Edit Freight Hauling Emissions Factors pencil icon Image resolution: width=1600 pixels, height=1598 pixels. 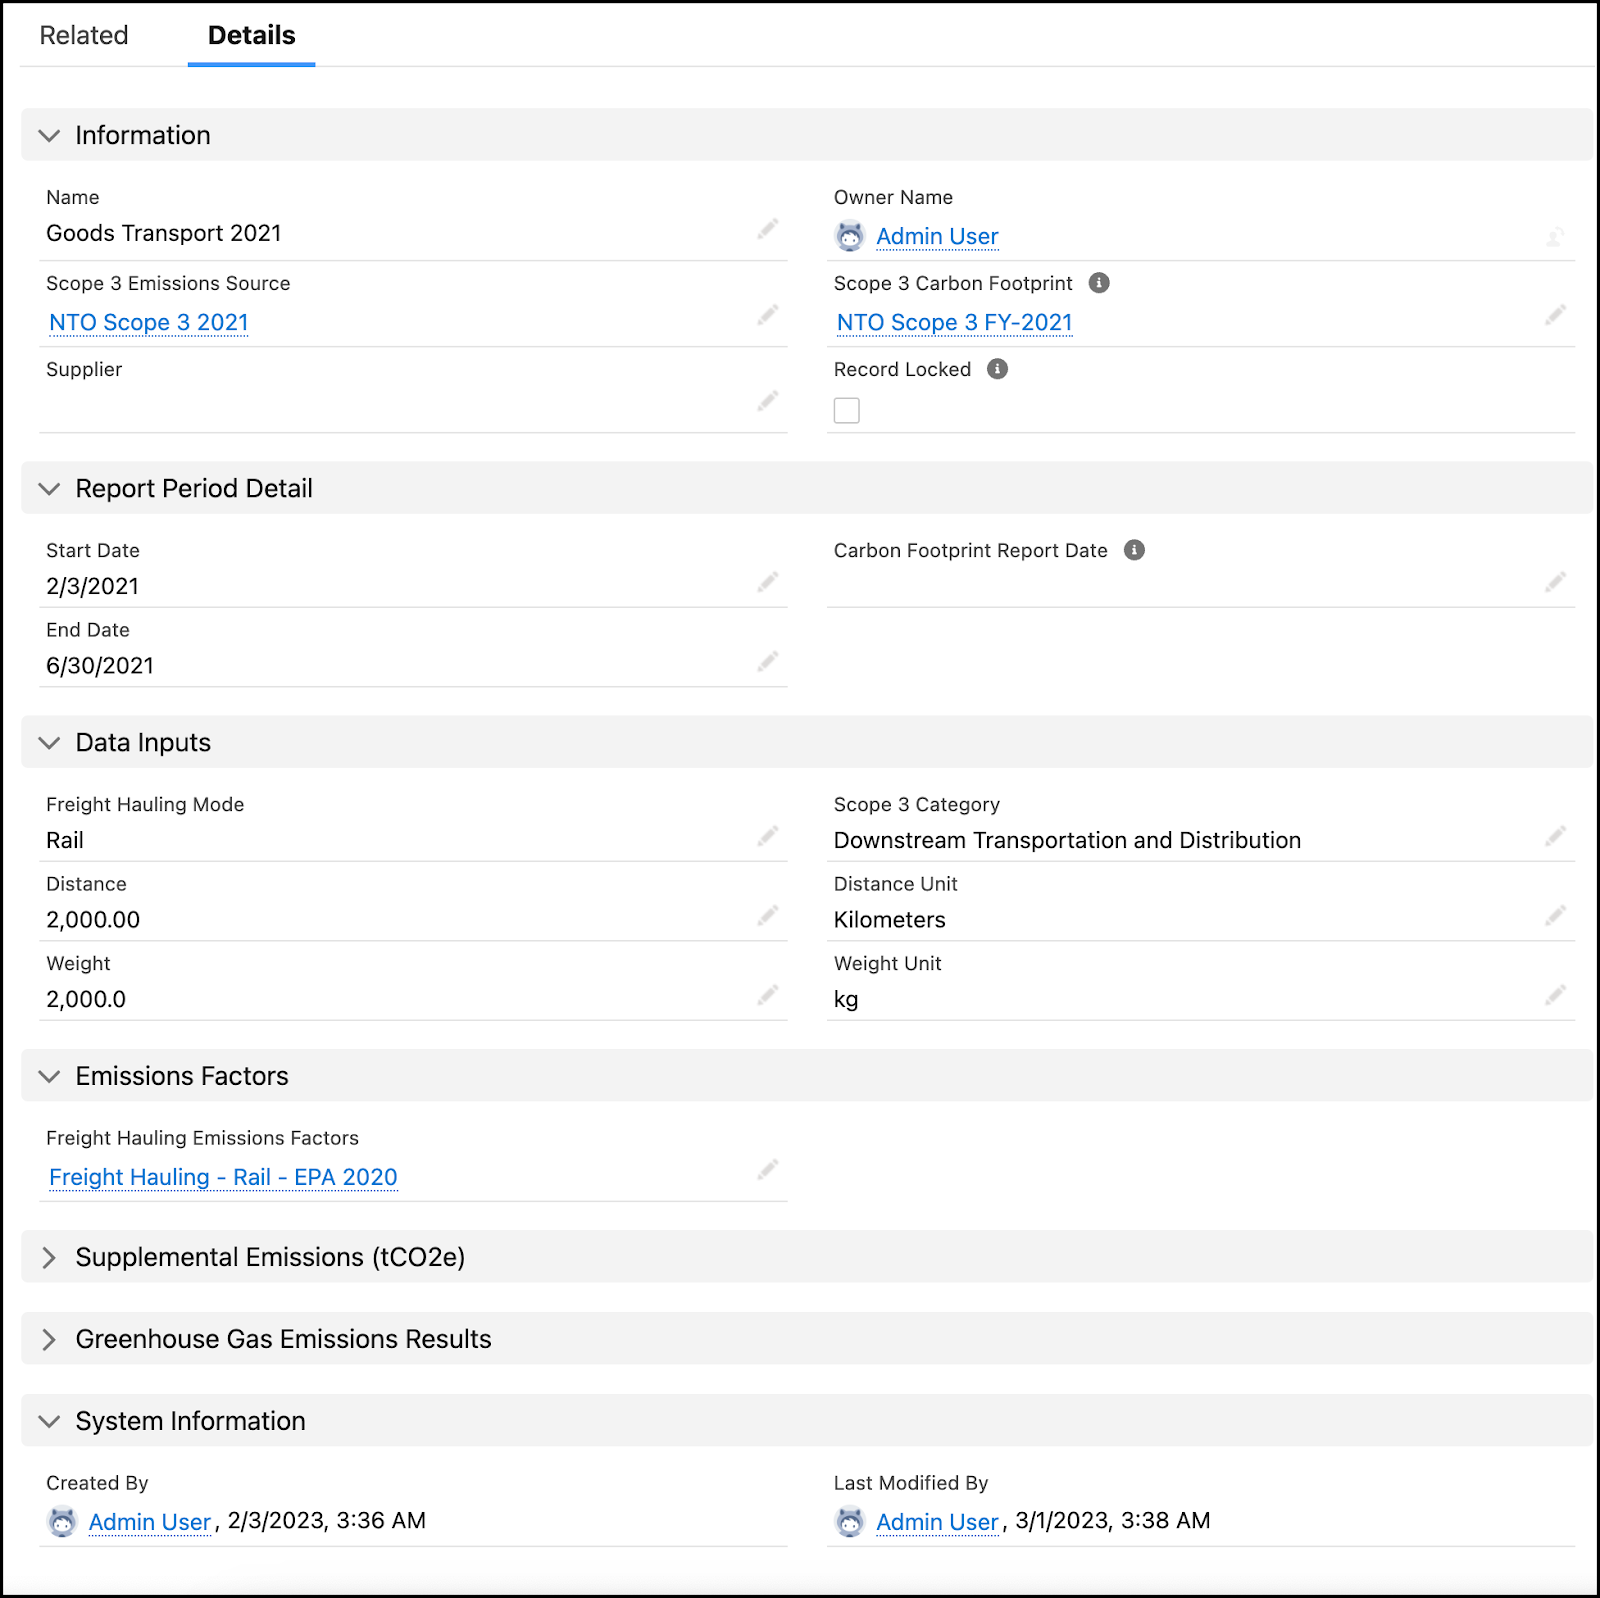click(767, 1170)
